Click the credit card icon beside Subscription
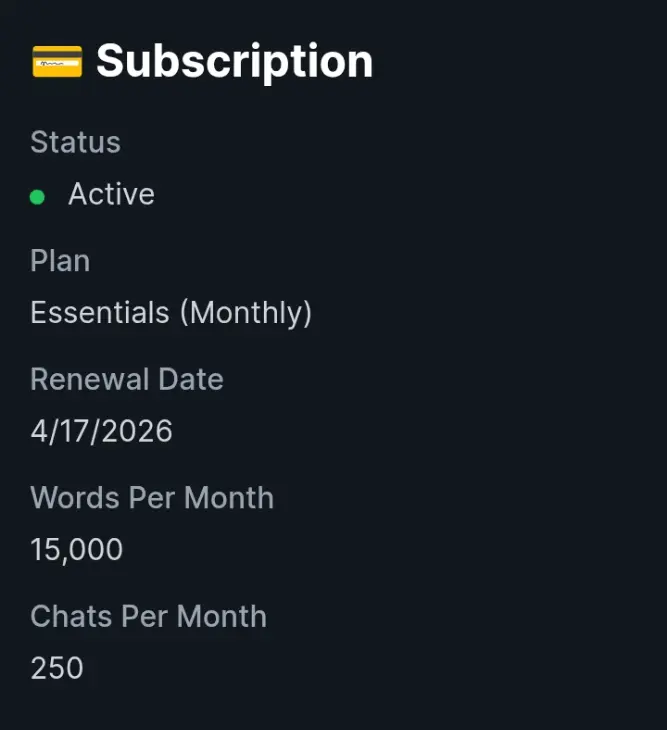Viewport: 667px width, 730px height. coord(57,61)
